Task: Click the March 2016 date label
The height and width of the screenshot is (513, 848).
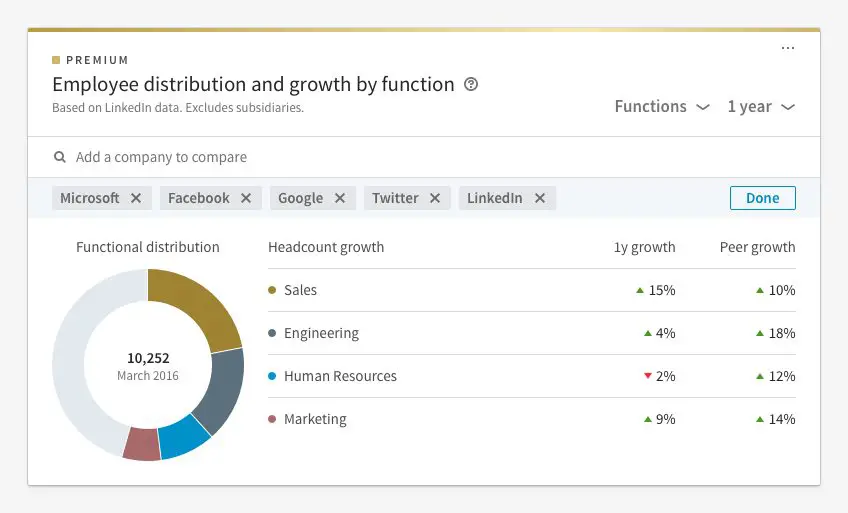Action: click(x=148, y=376)
